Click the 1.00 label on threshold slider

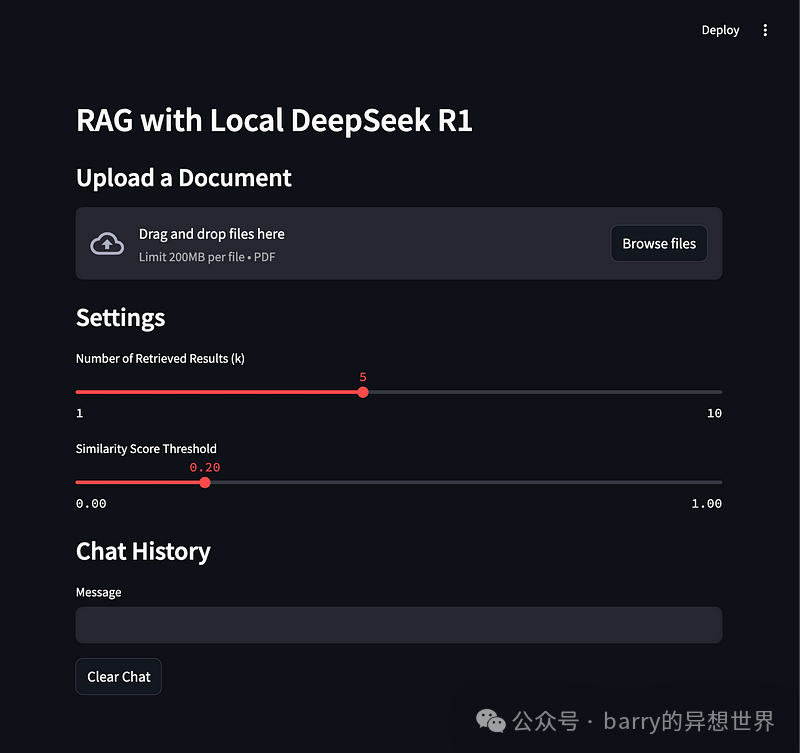pos(706,503)
